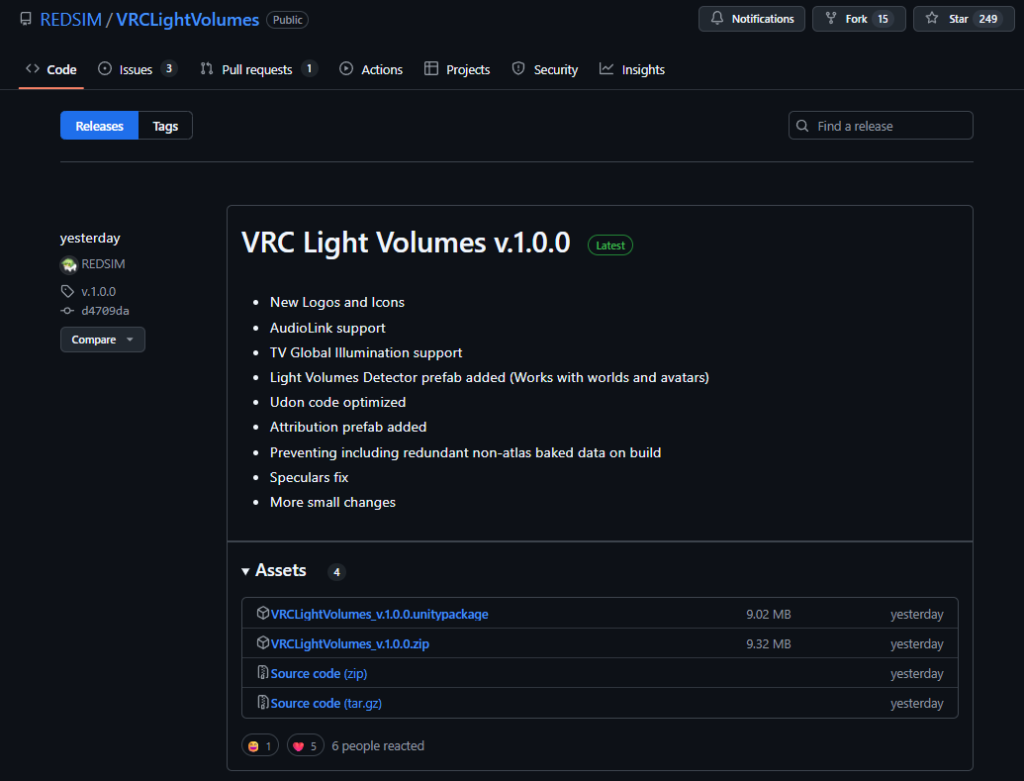Open the Source code (zip) link
The height and width of the screenshot is (781, 1024).
tap(319, 673)
